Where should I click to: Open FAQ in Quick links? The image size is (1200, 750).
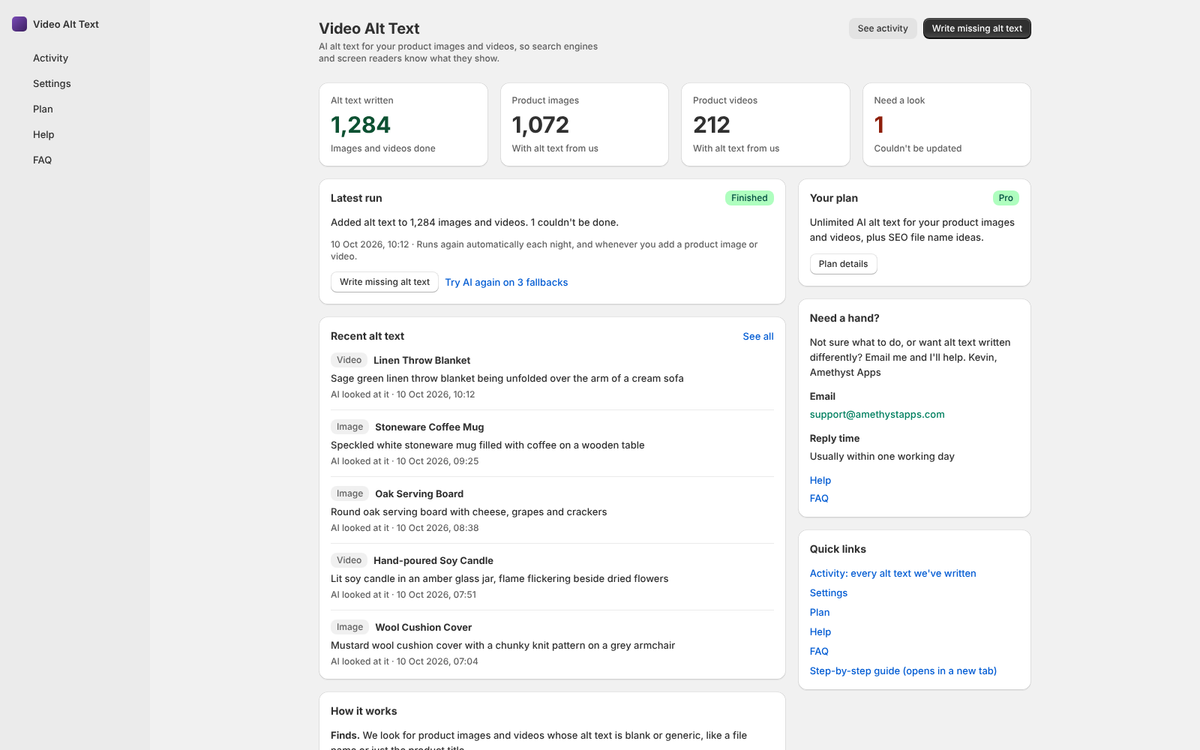819,652
